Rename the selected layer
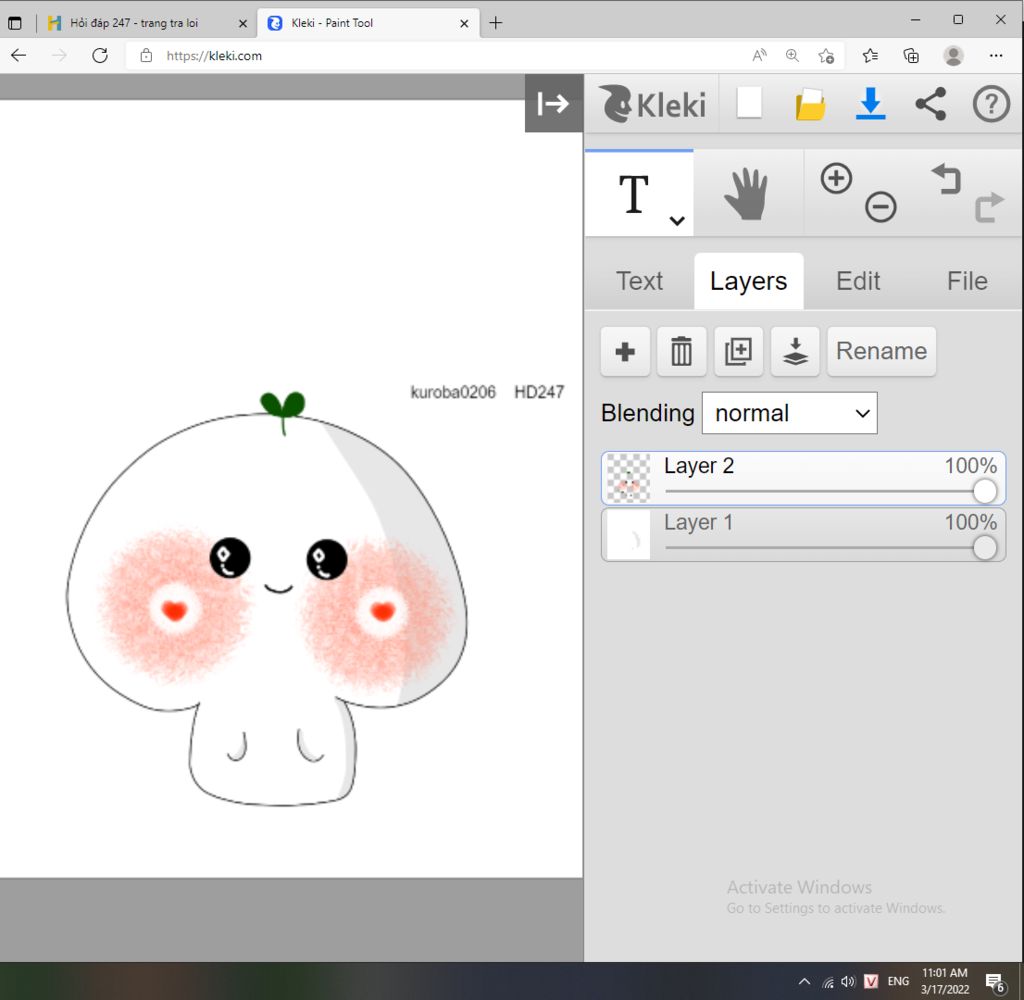1024x1000 pixels. (x=881, y=351)
